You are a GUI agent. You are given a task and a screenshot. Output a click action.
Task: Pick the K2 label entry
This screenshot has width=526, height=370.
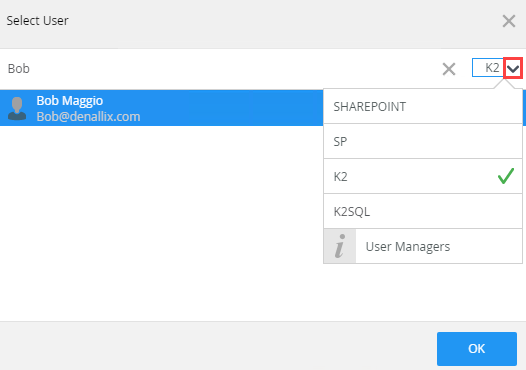pyautogui.click(x=423, y=176)
